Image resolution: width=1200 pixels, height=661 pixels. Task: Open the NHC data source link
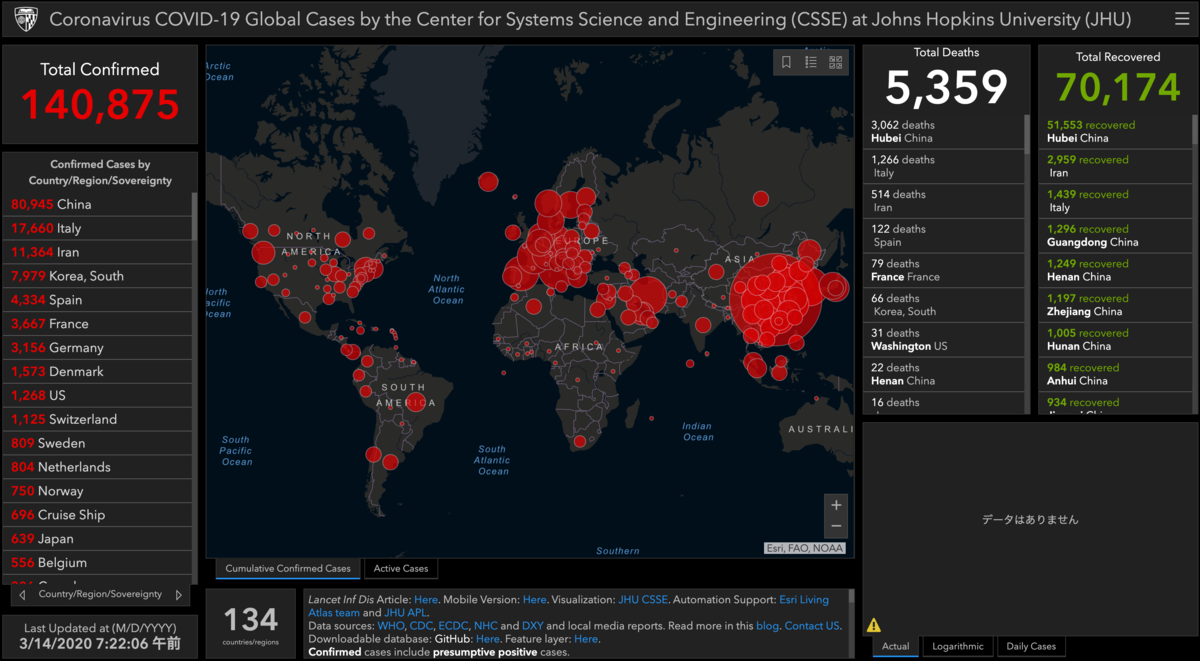click(485, 626)
